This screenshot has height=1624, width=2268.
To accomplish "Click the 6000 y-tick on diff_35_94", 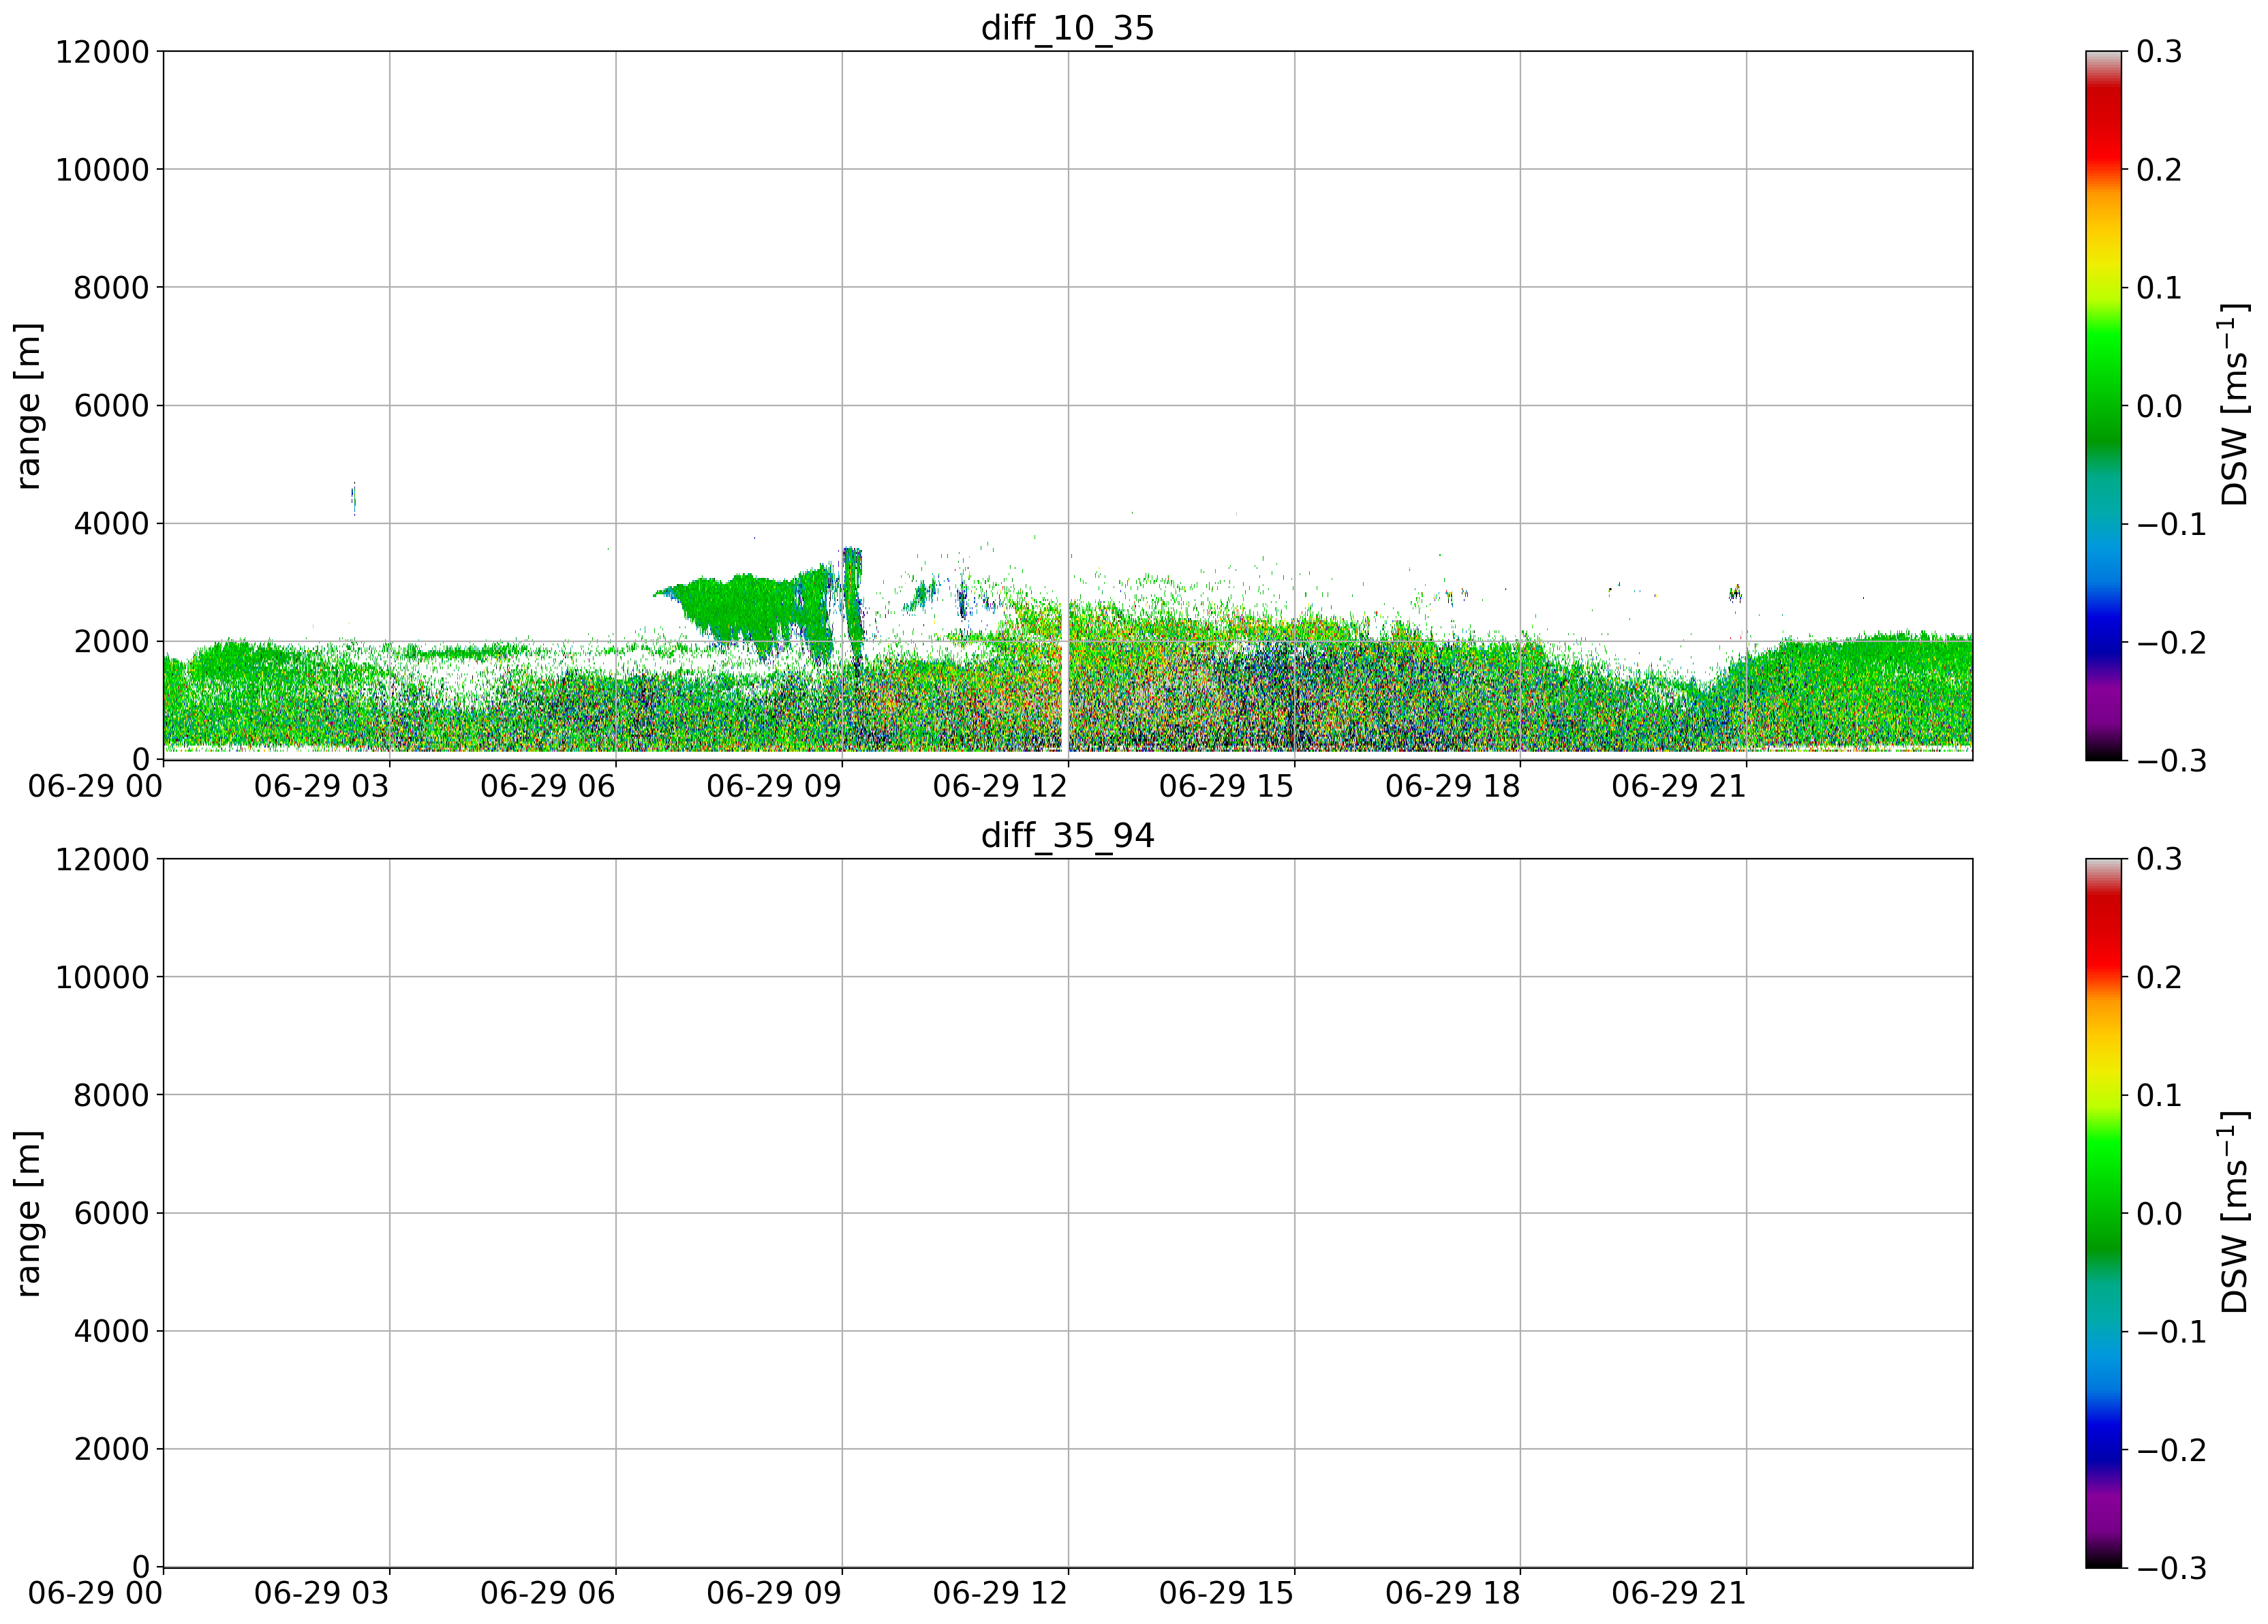I will tap(111, 1214).
